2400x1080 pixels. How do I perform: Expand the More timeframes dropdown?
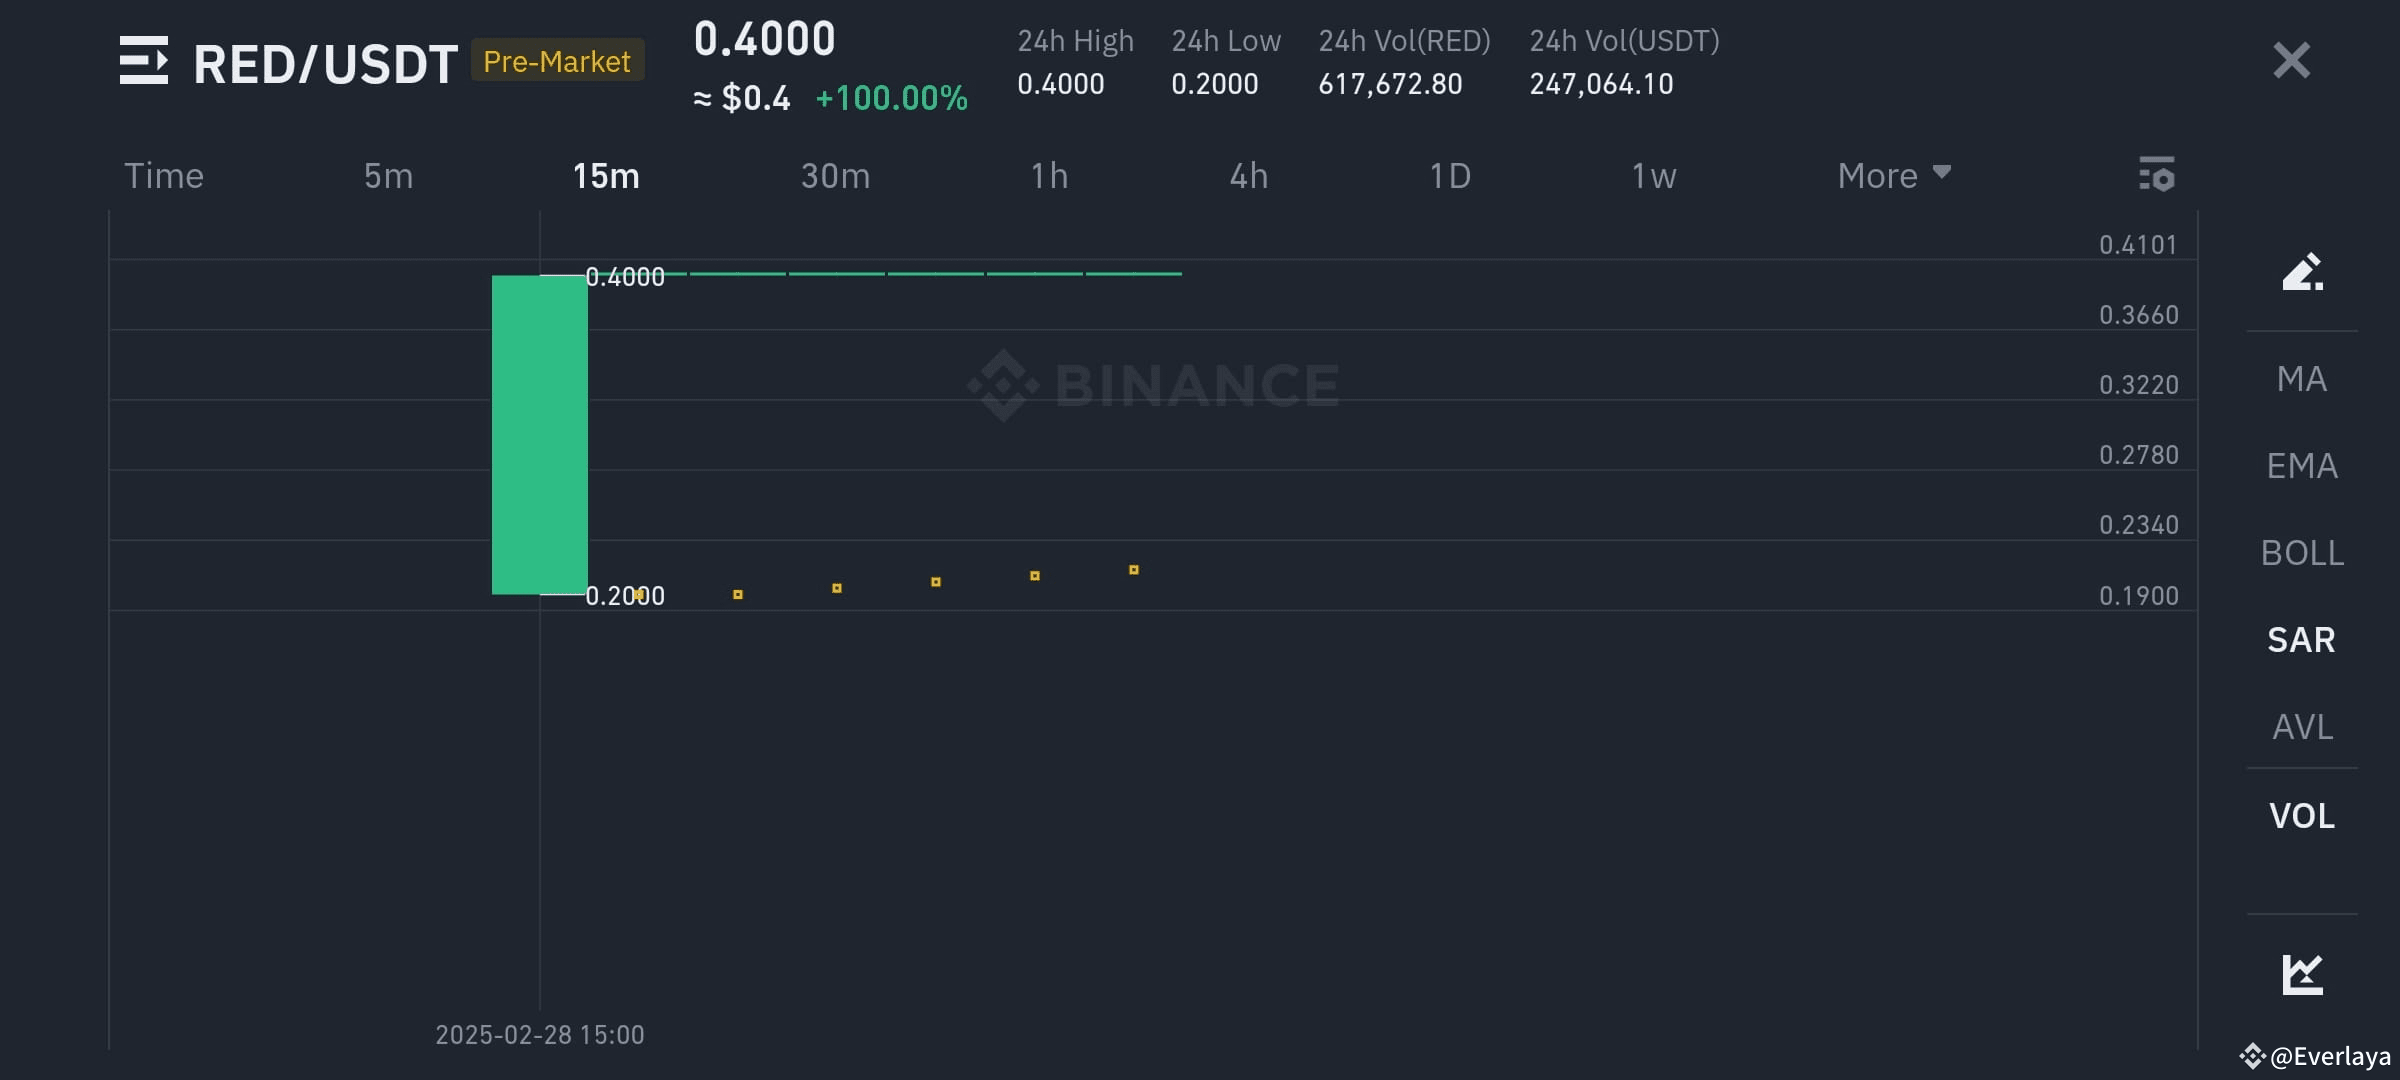point(1892,175)
